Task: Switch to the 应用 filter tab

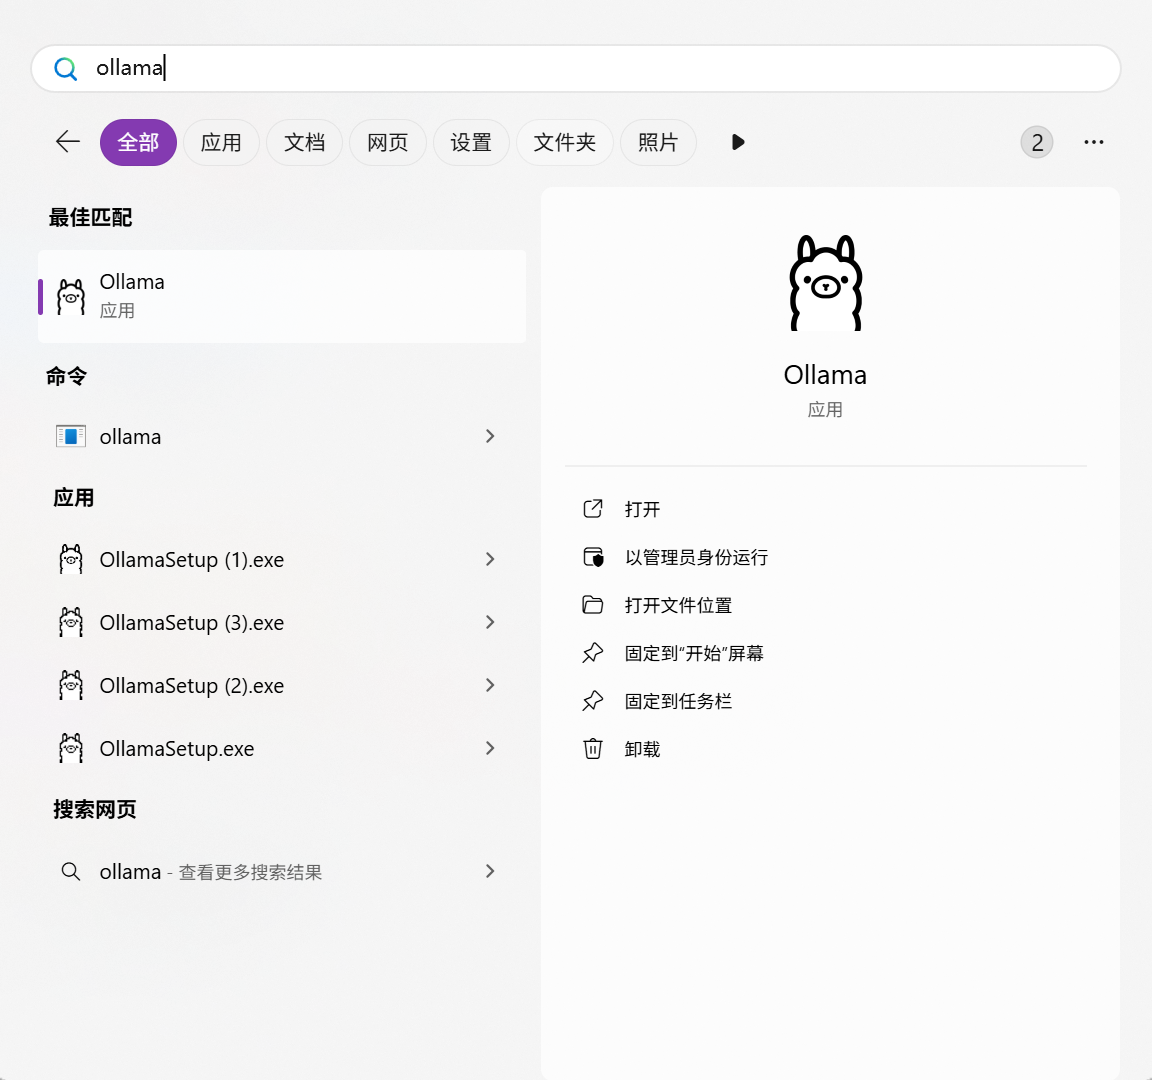Action: pos(221,142)
